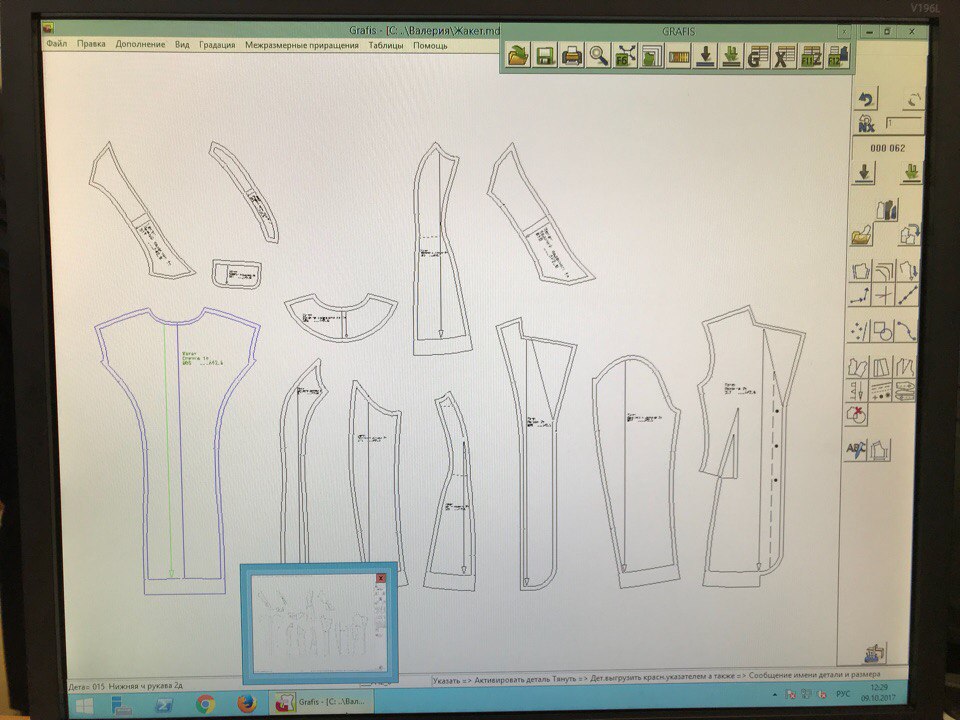Click the open folder icon in GRAFIS toolbar

[518, 56]
